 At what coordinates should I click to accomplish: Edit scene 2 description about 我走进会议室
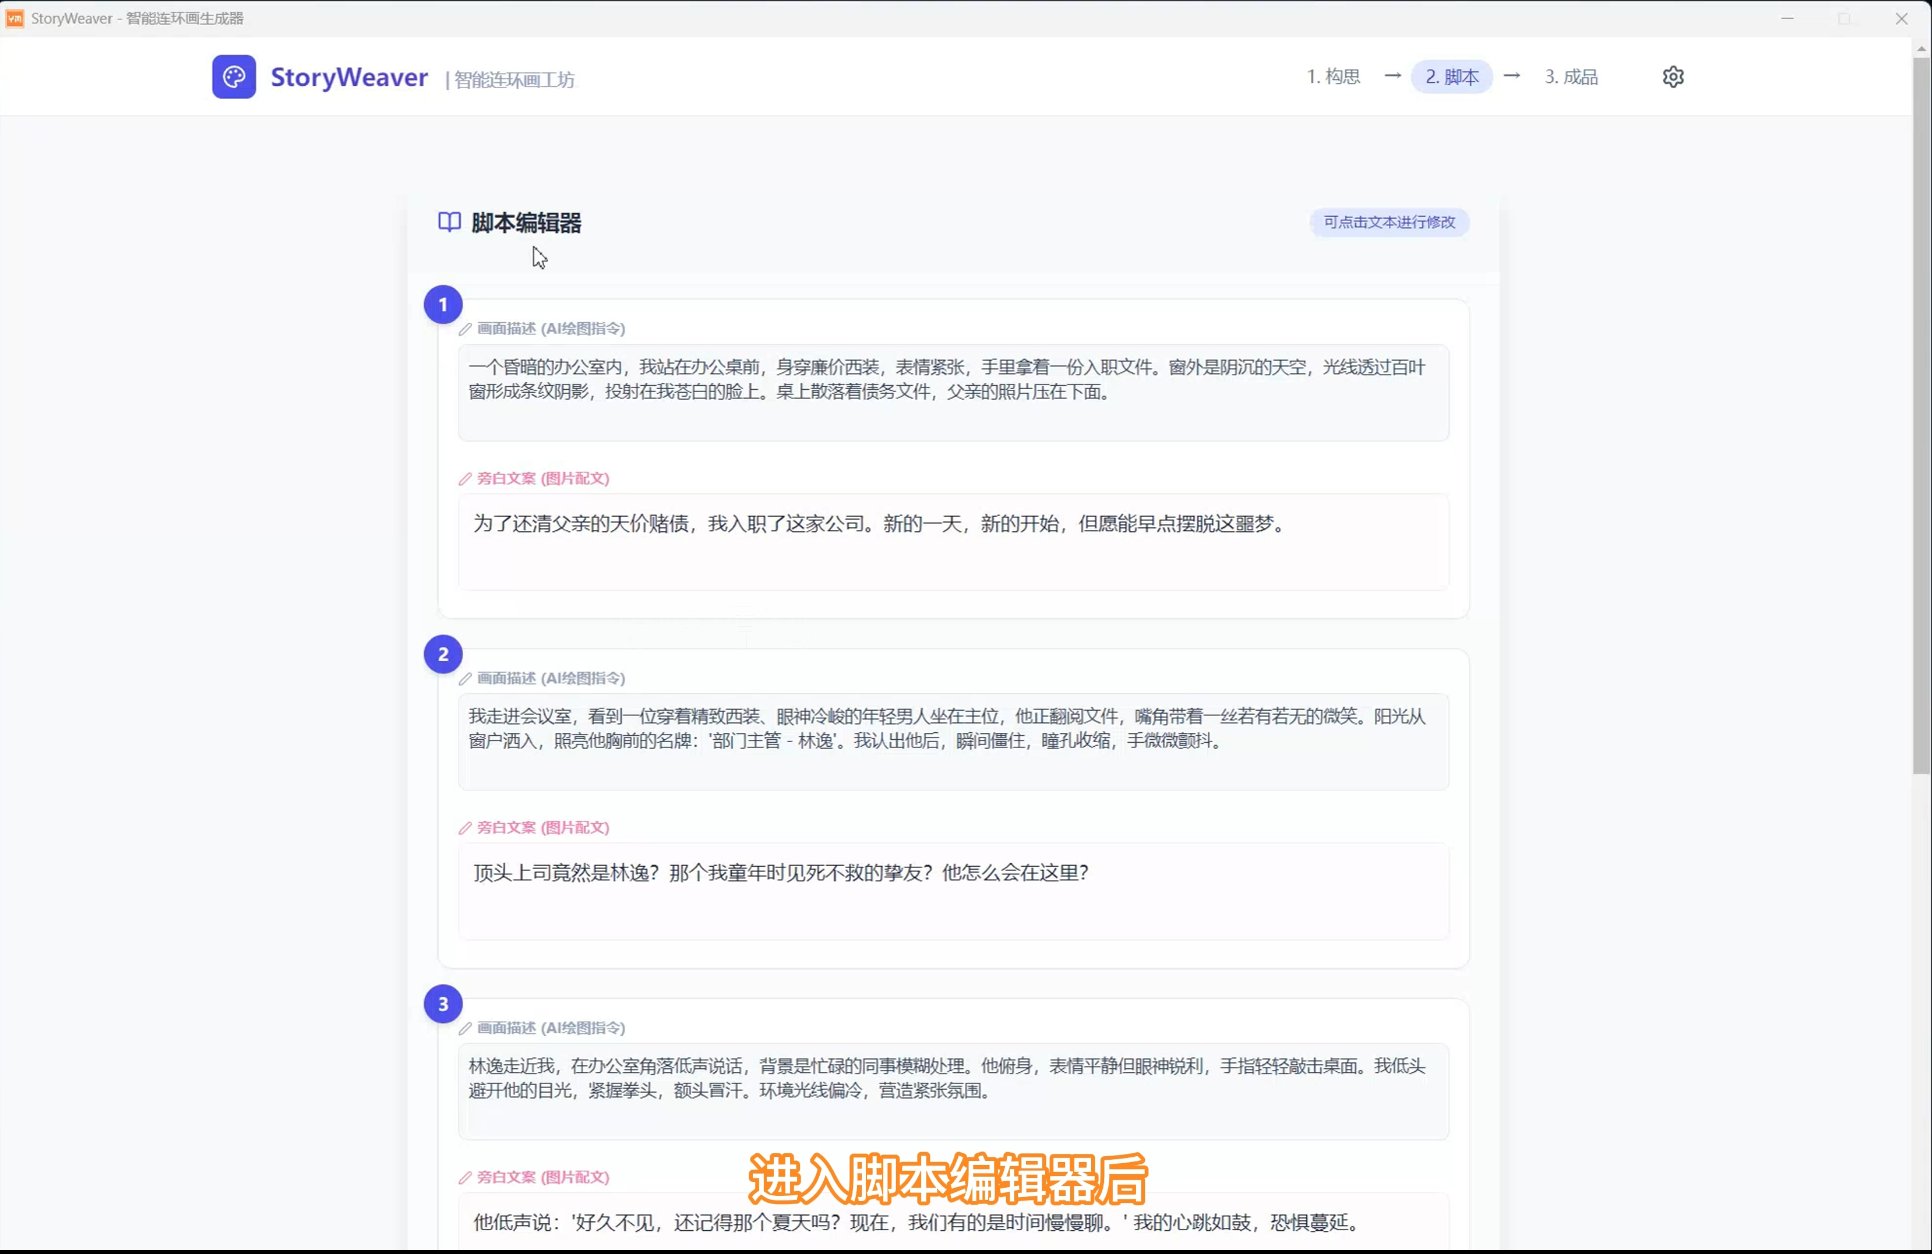[x=953, y=741]
